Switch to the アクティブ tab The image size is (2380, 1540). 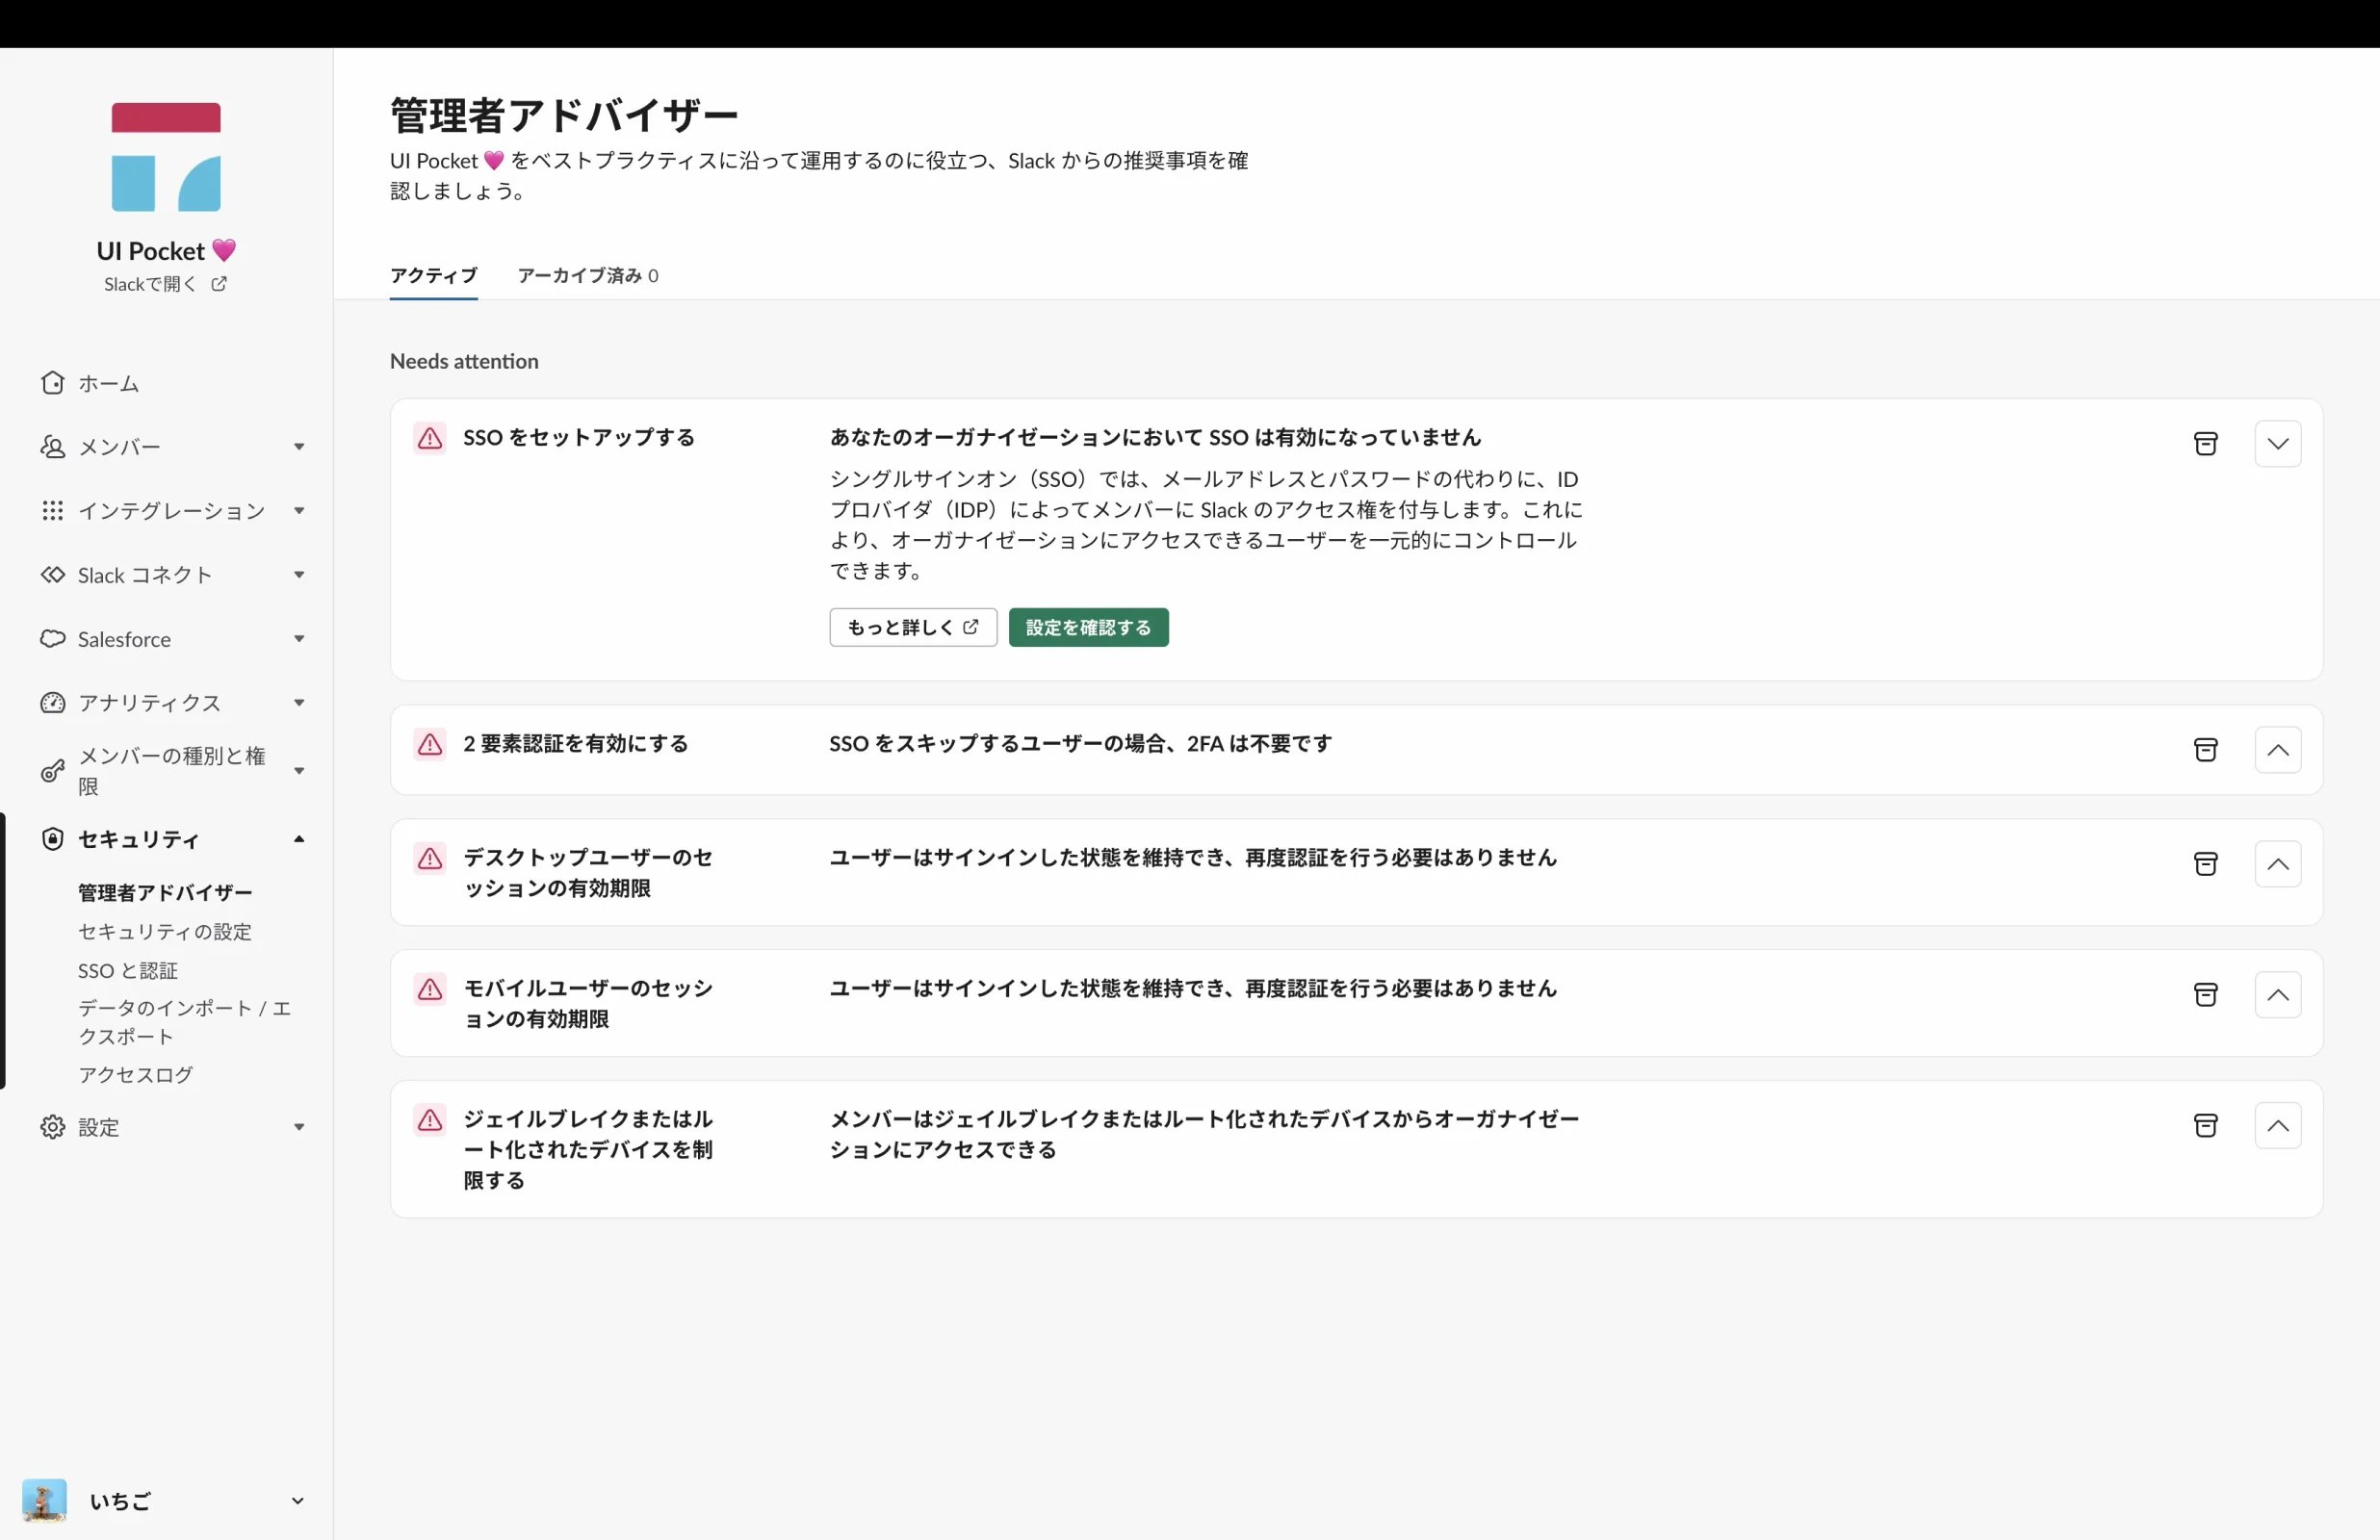[x=433, y=275]
